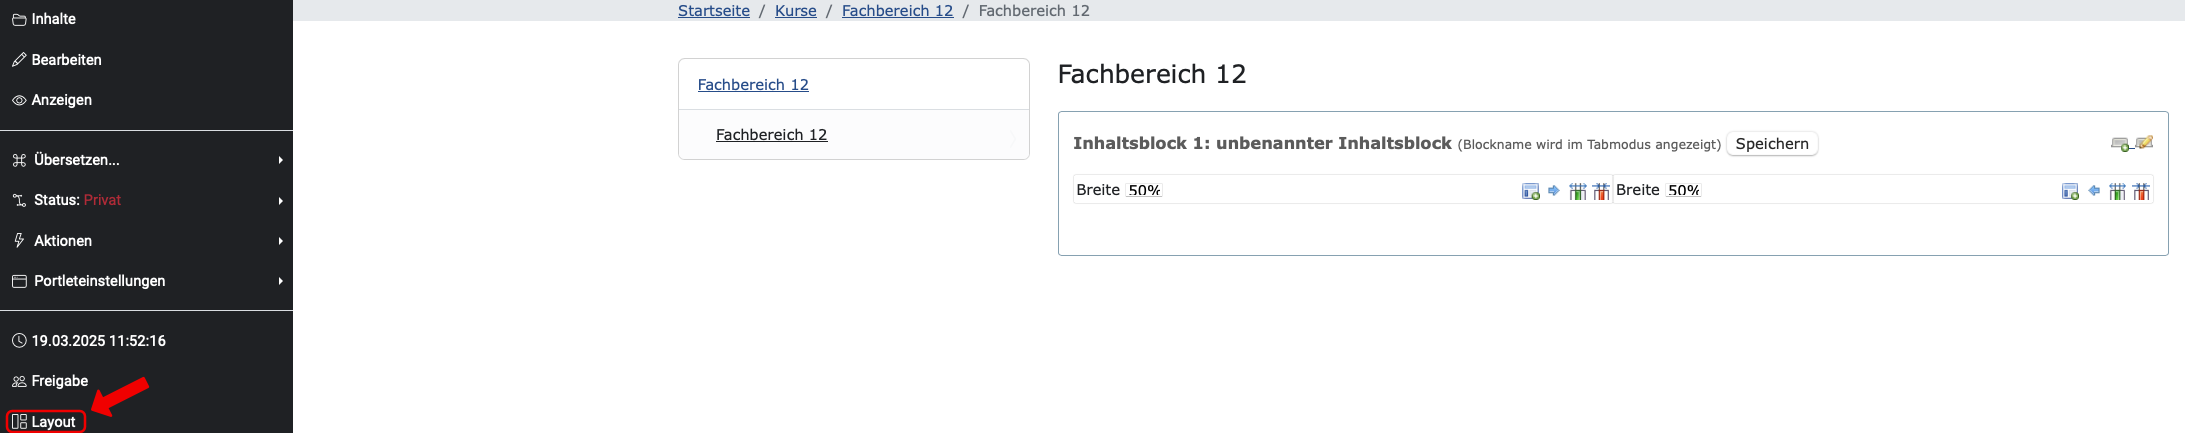The image size is (2185, 433).
Task: Open the Kurse breadcrumb link
Action: point(796,11)
